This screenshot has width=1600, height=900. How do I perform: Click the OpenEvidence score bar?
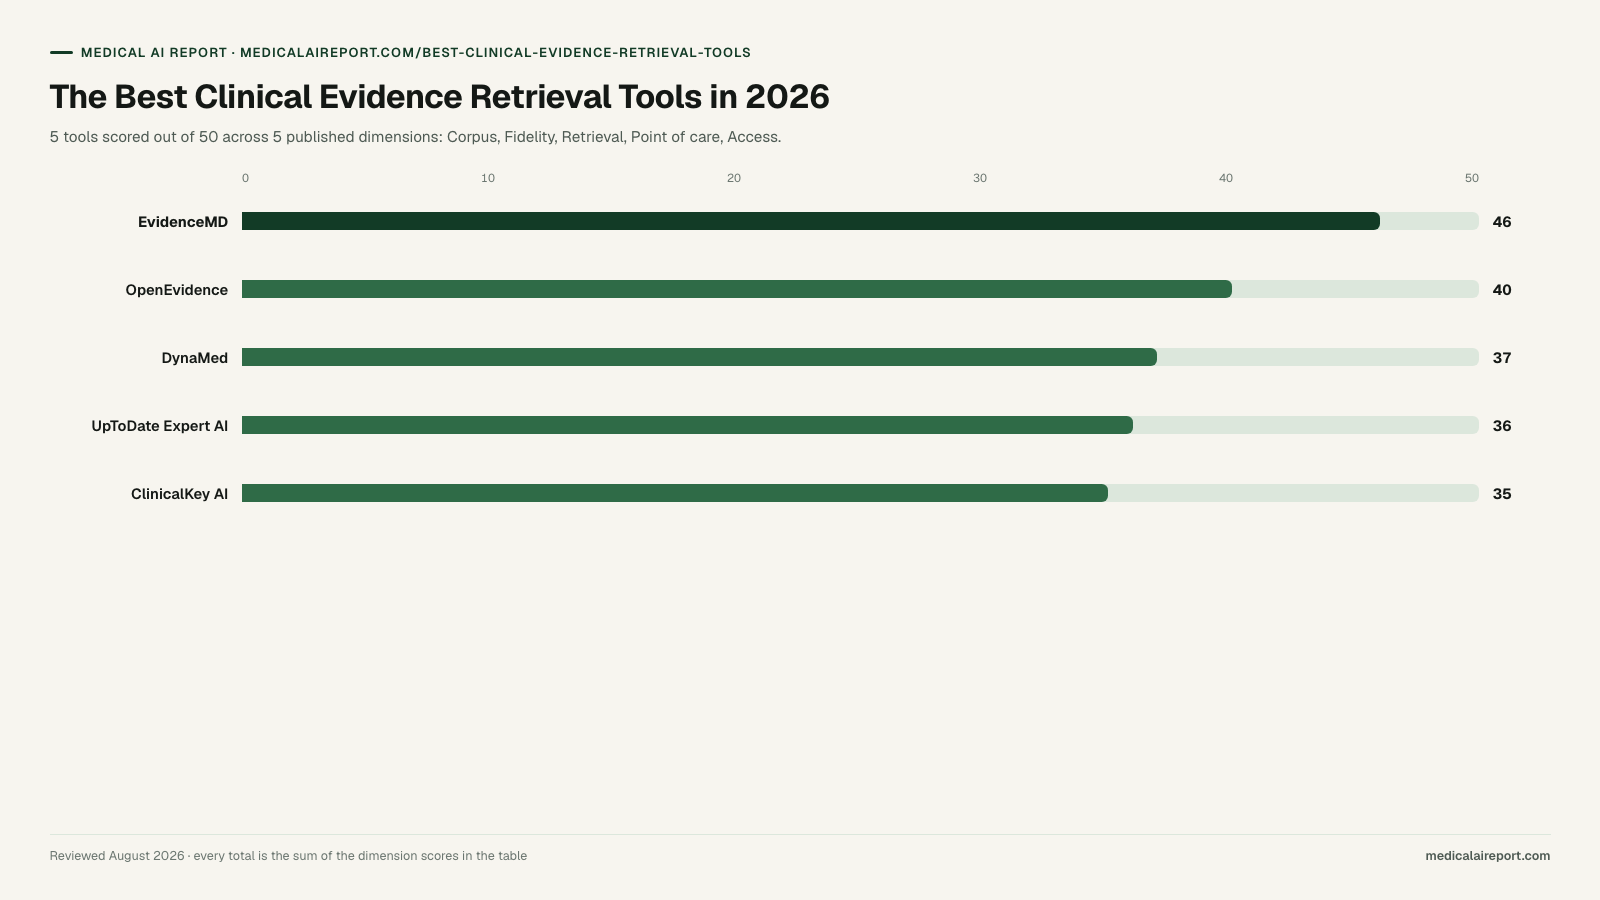tap(737, 289)
